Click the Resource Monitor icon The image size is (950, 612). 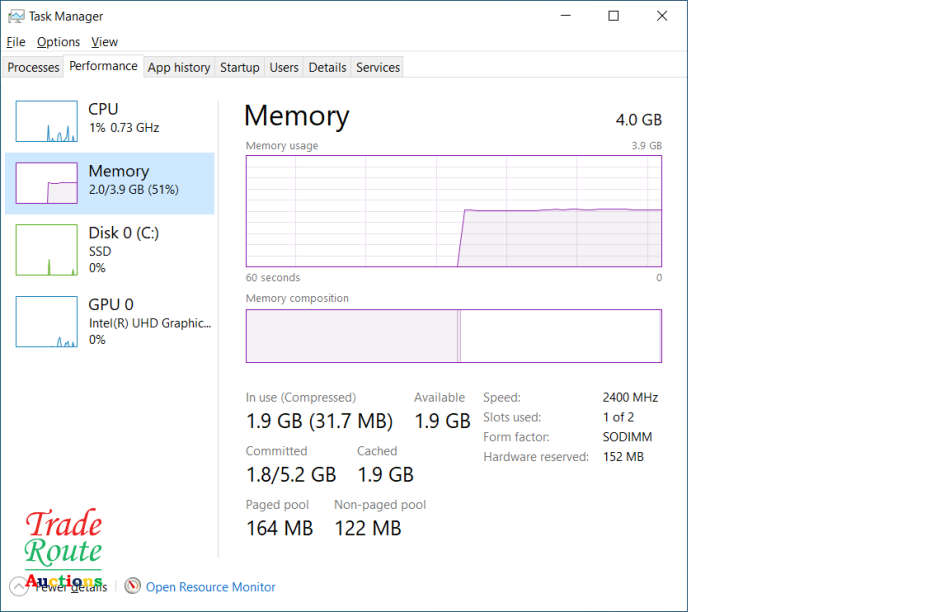pos(132,586)
